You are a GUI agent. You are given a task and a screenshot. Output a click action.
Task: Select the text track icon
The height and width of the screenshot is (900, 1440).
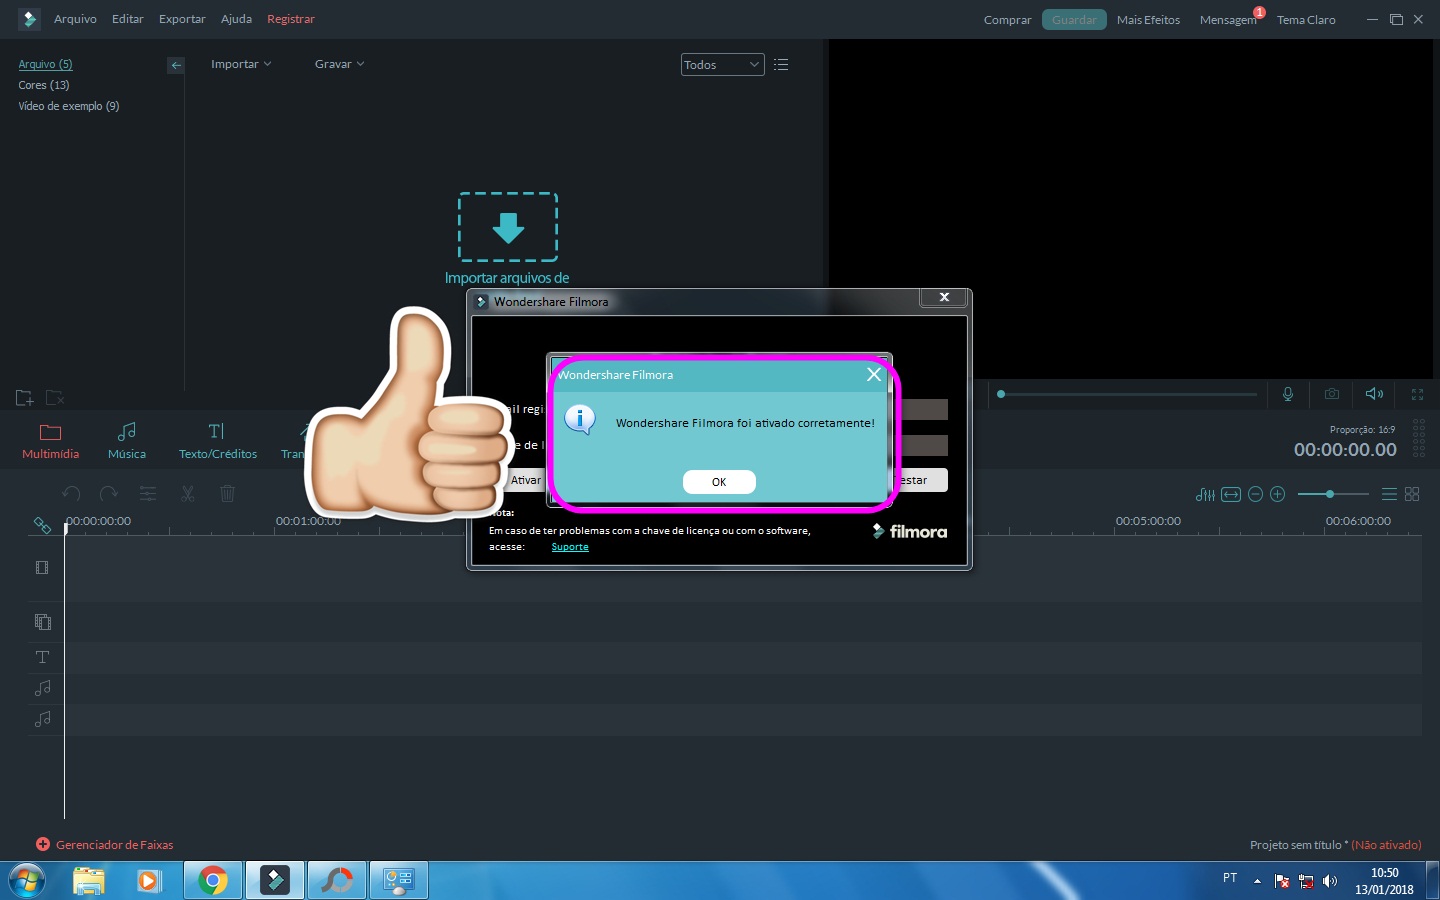point(42,657)
